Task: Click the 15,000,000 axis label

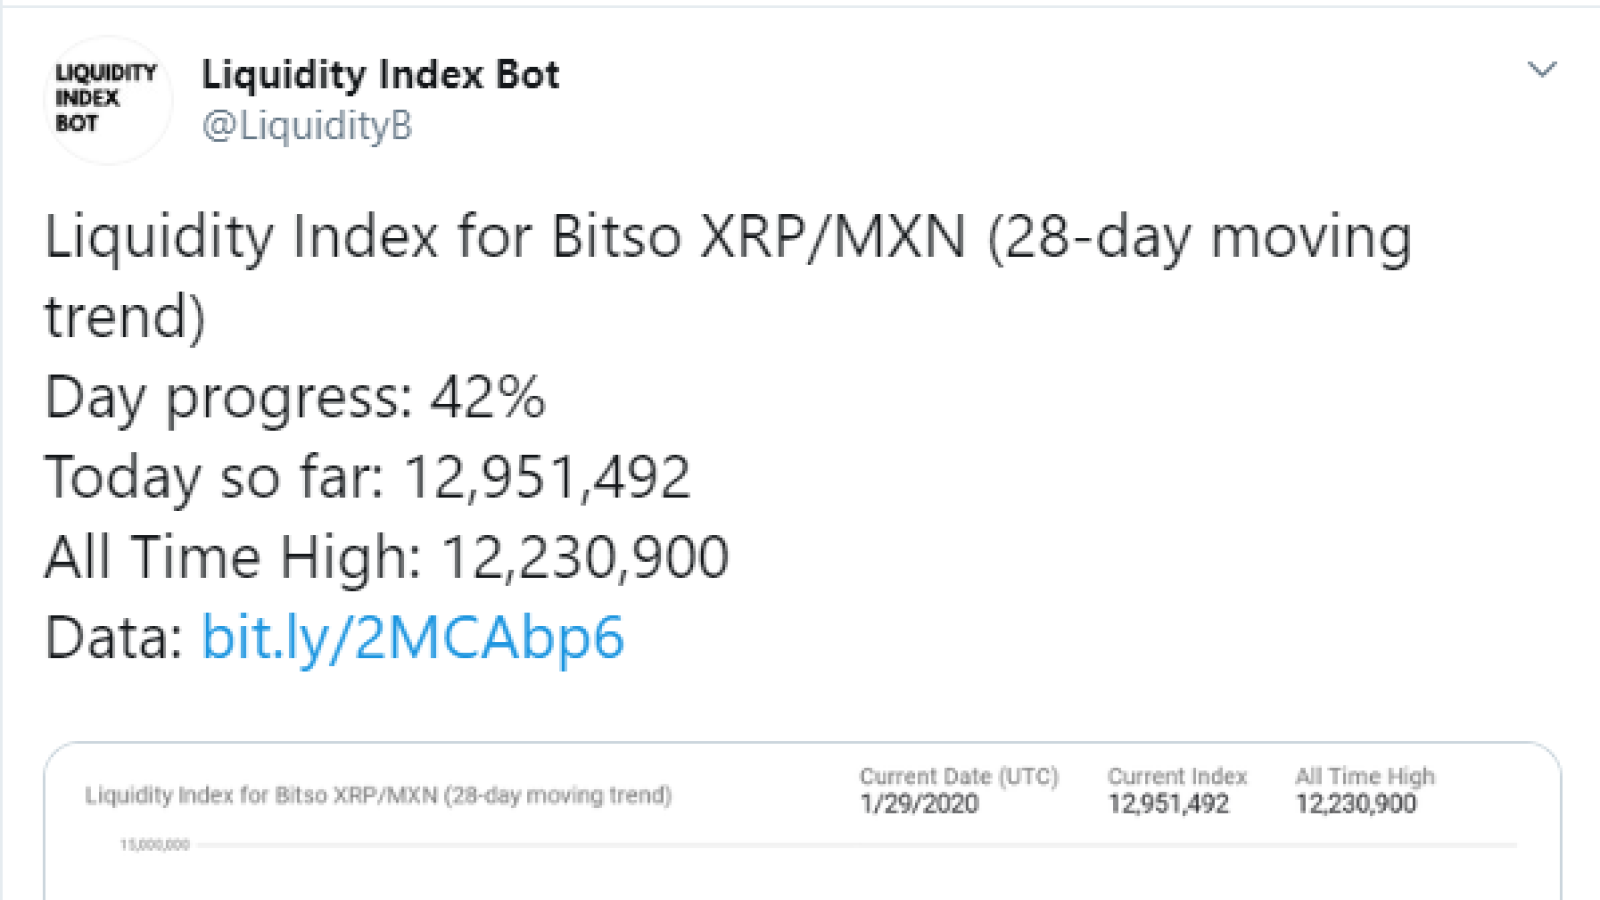Action: (x=155, y=845)
